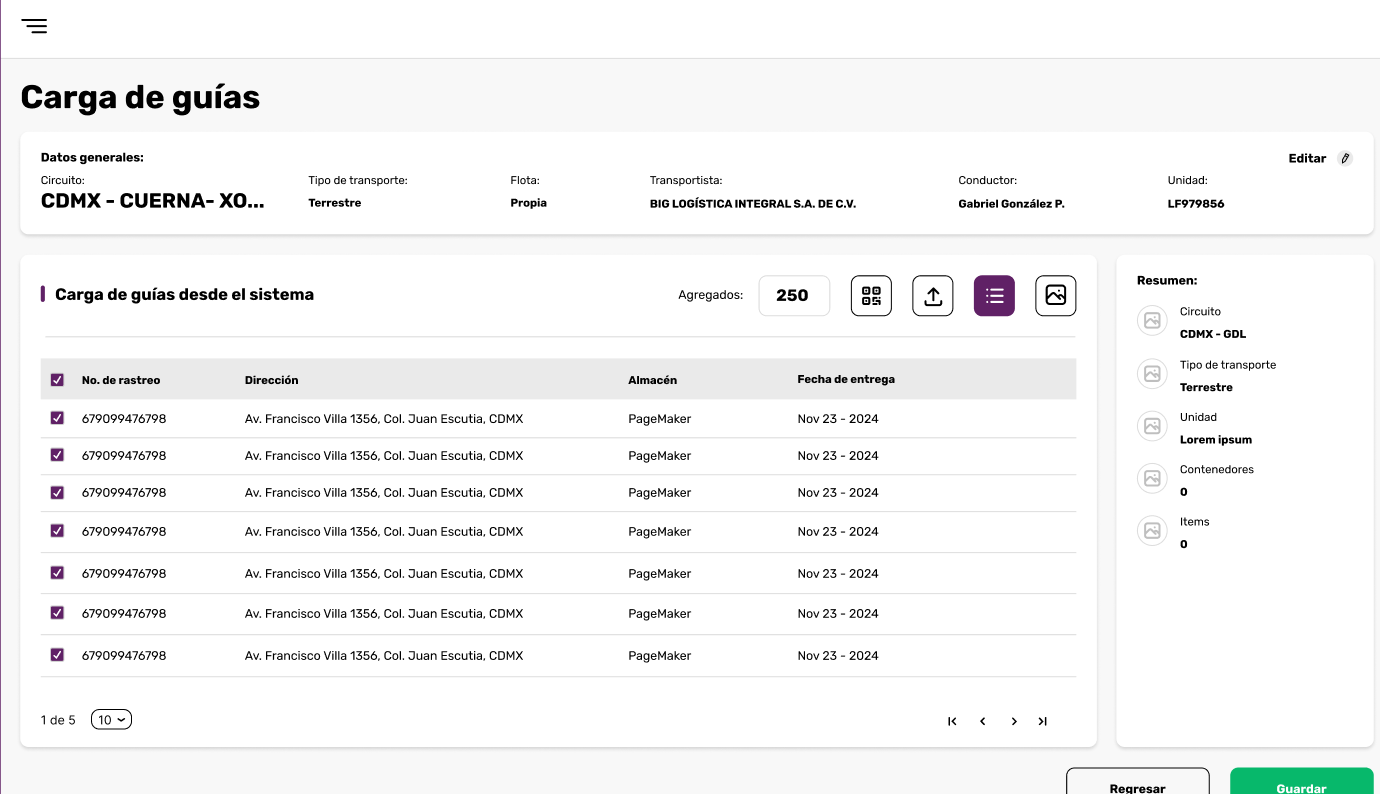Go to the next page arrow
This screenshot has width=1380, height=794.
(x=1014, y=721)
